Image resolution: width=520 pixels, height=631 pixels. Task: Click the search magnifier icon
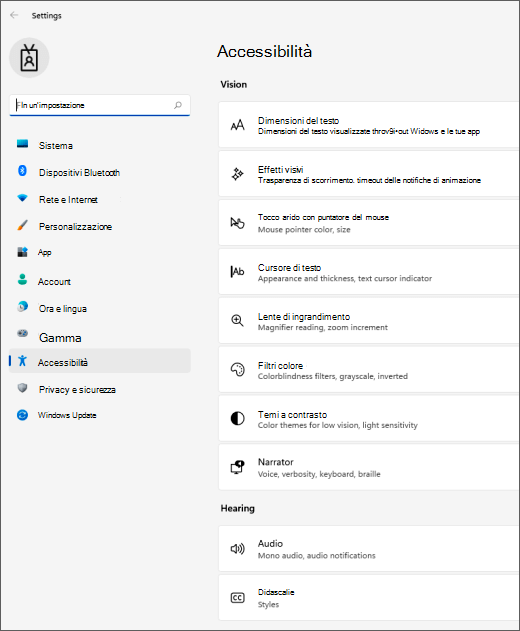(177, 105)
